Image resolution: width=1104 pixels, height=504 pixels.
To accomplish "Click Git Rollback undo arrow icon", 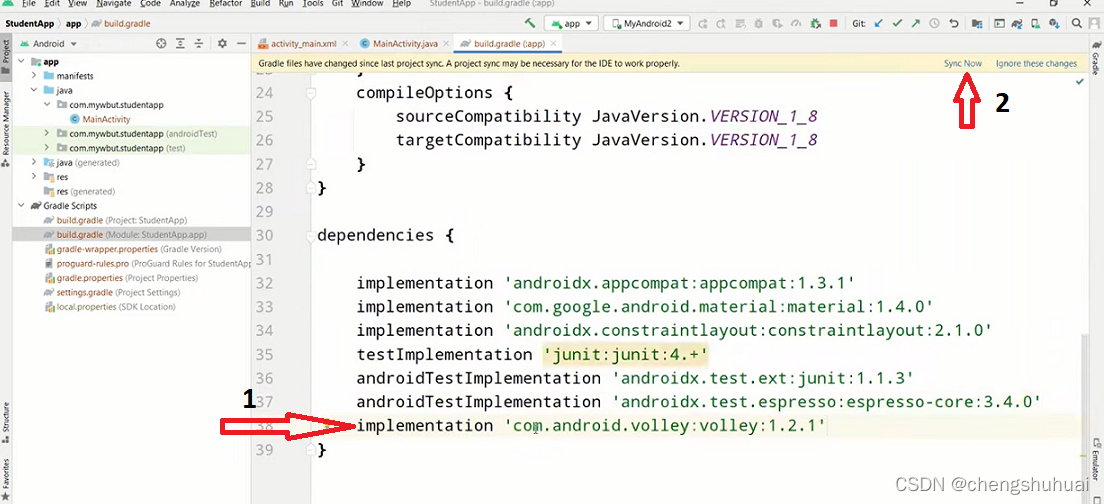I will pyautogui.click(x=953, y=23).
